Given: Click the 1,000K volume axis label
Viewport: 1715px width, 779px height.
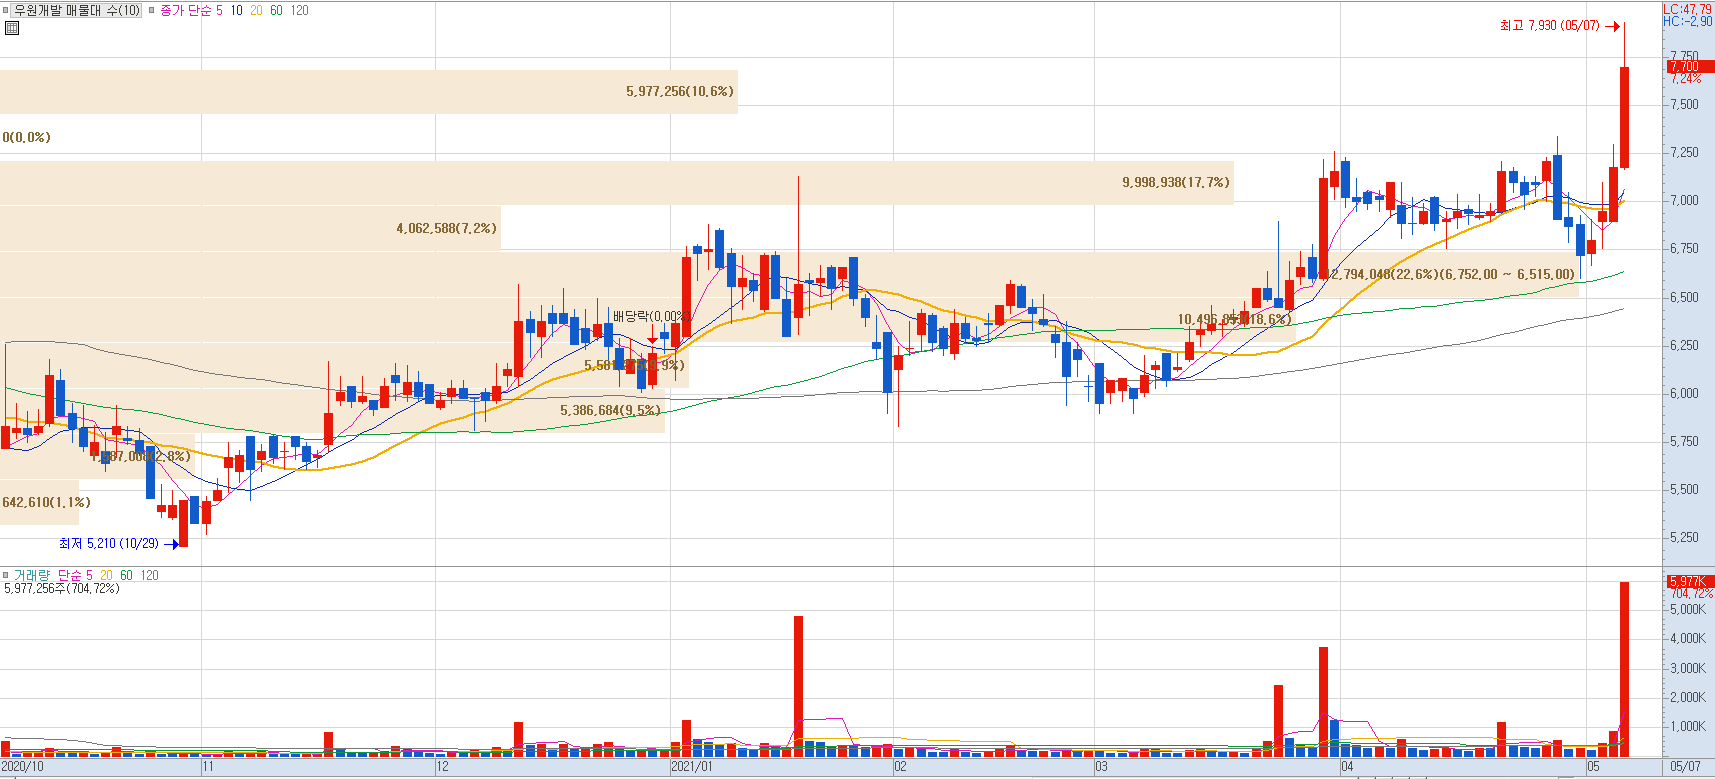Looking at the screenshot, I should [1688, 727].
